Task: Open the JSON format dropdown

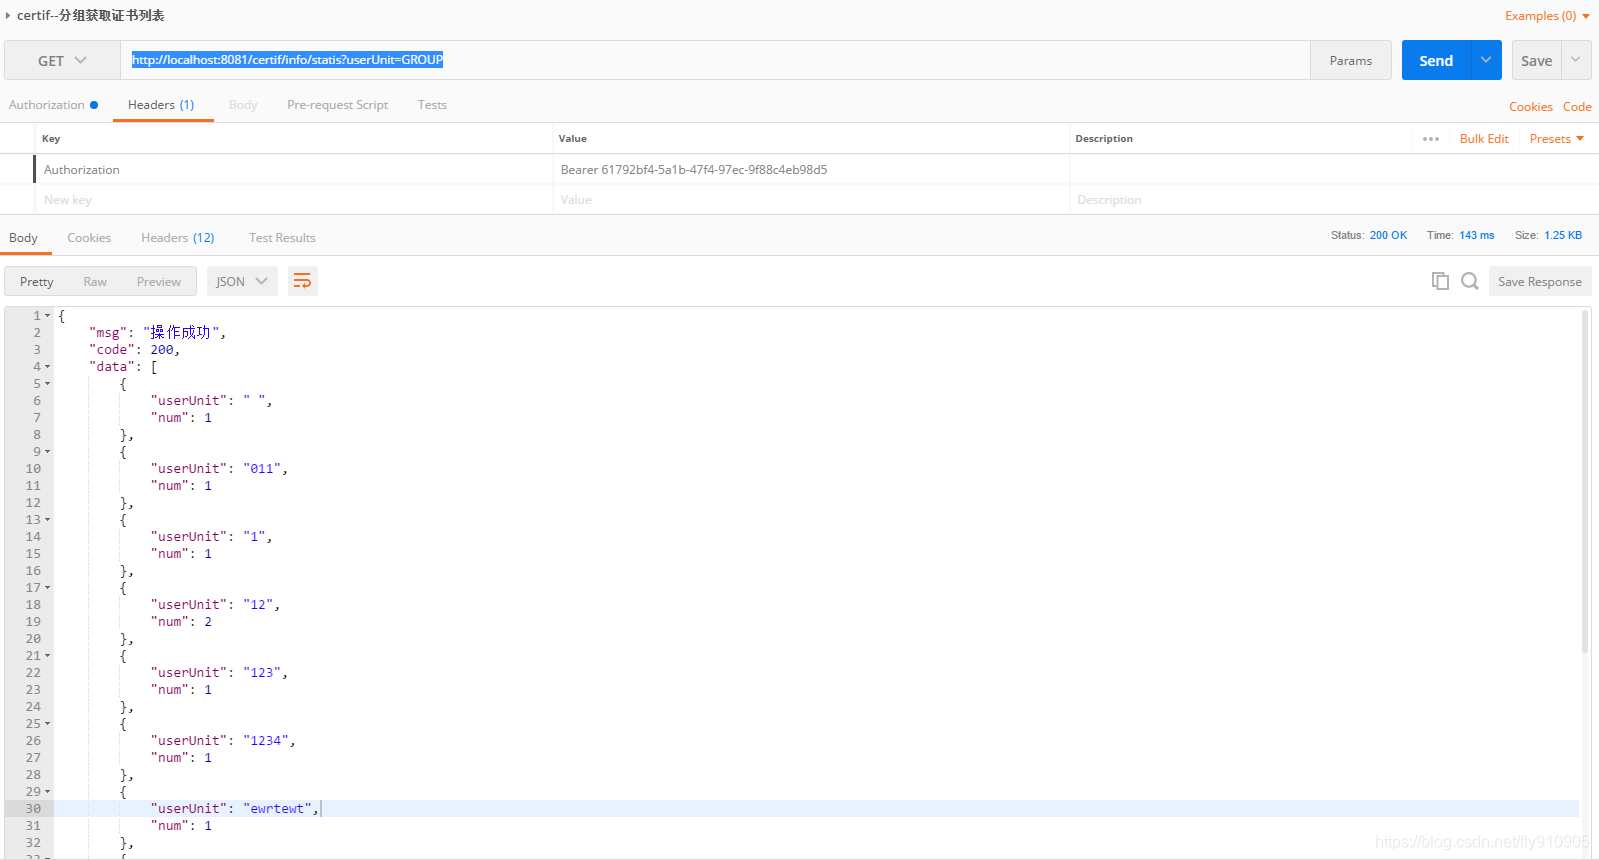Action: pyautogui.click(x=241, y=282)
